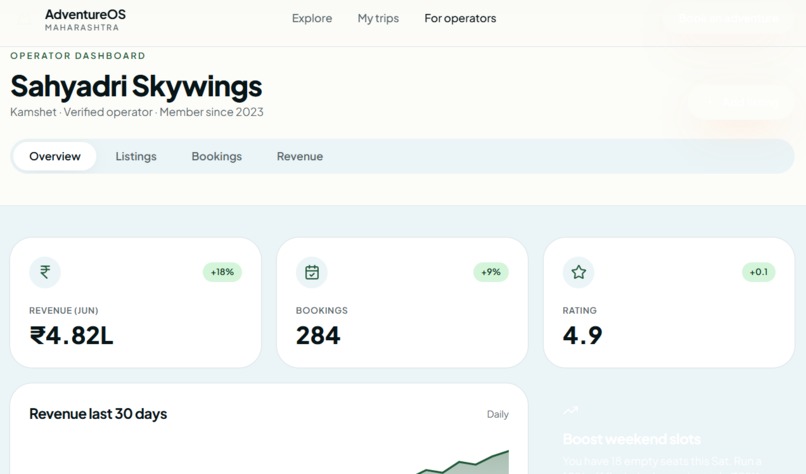Click the +0.1 rating change badge

[x=759, y=272]
